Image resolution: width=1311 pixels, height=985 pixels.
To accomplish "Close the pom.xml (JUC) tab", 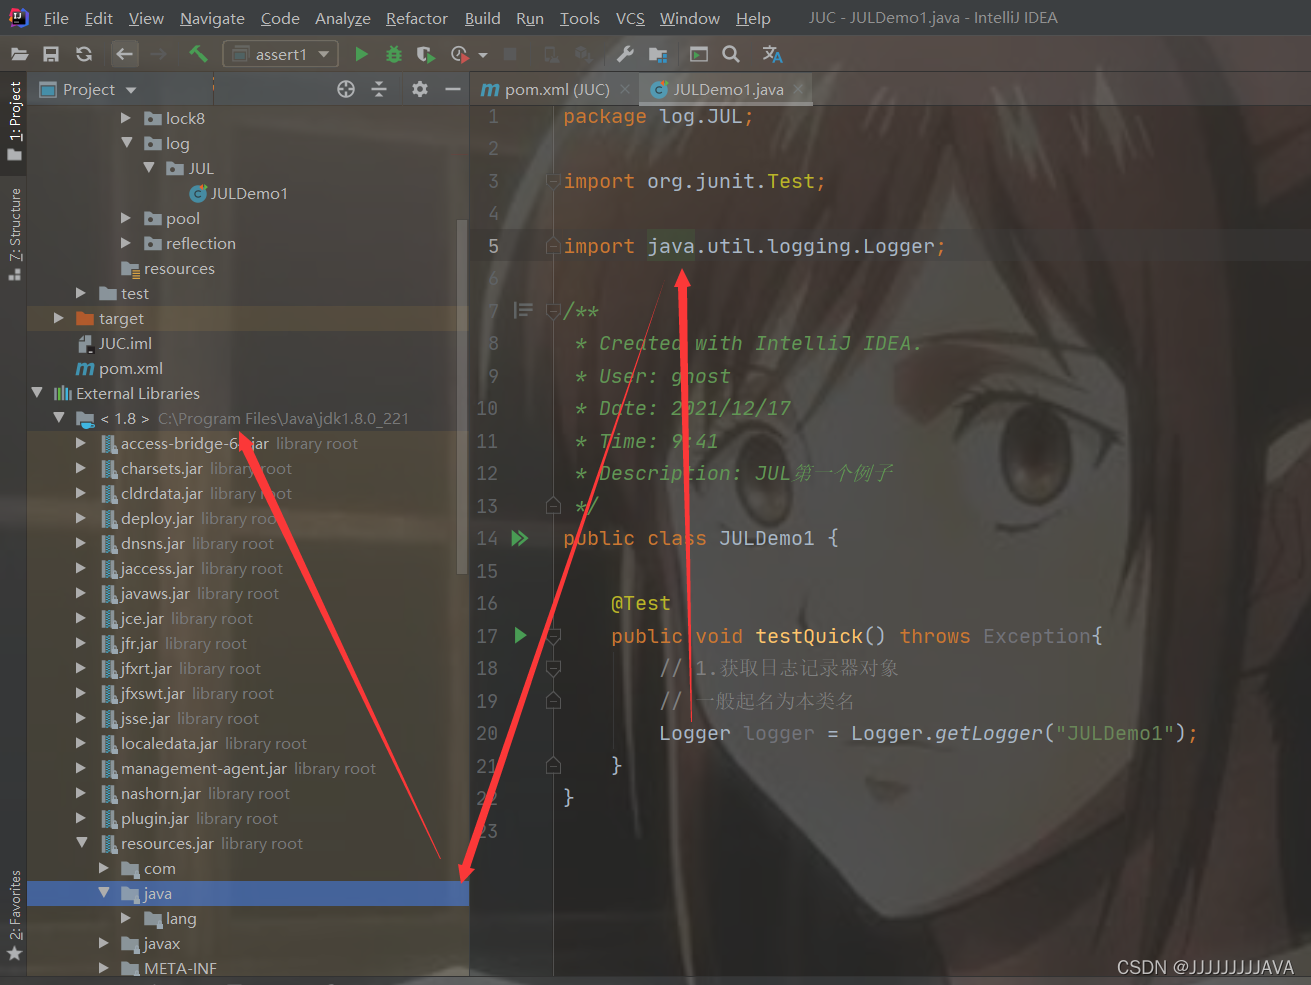I will pos(625,89).
